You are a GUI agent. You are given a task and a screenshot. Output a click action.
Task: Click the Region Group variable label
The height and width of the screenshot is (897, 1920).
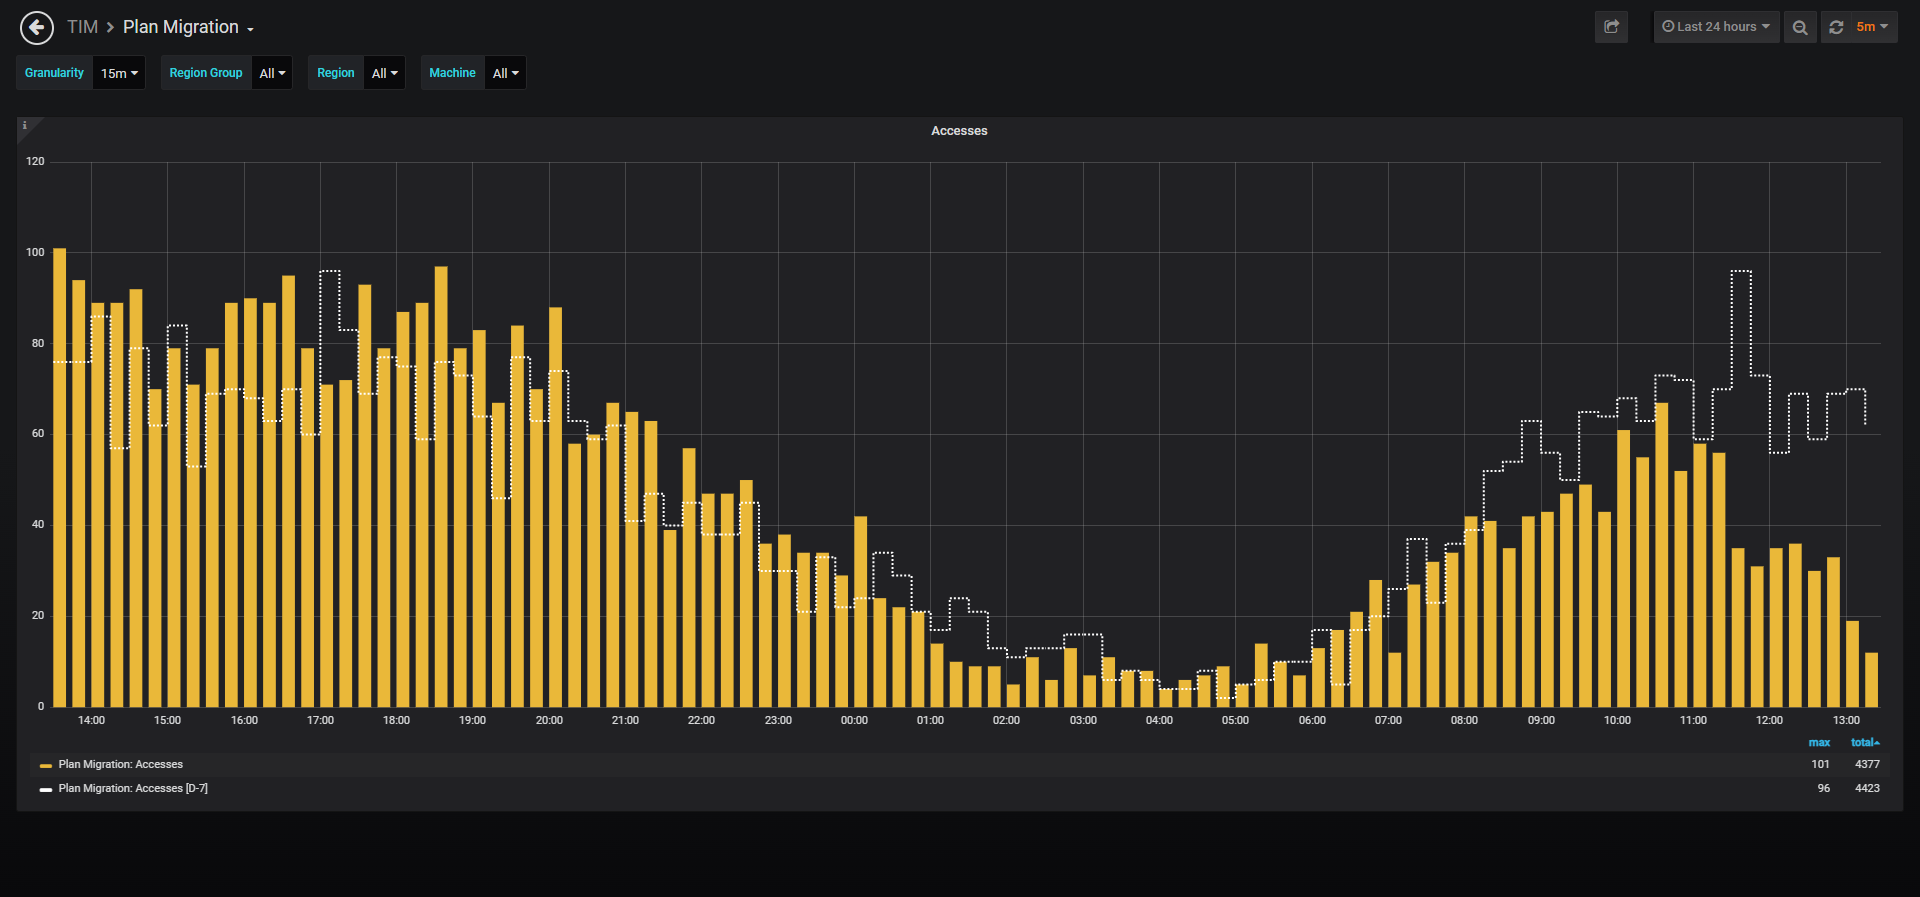click(206, 73)
